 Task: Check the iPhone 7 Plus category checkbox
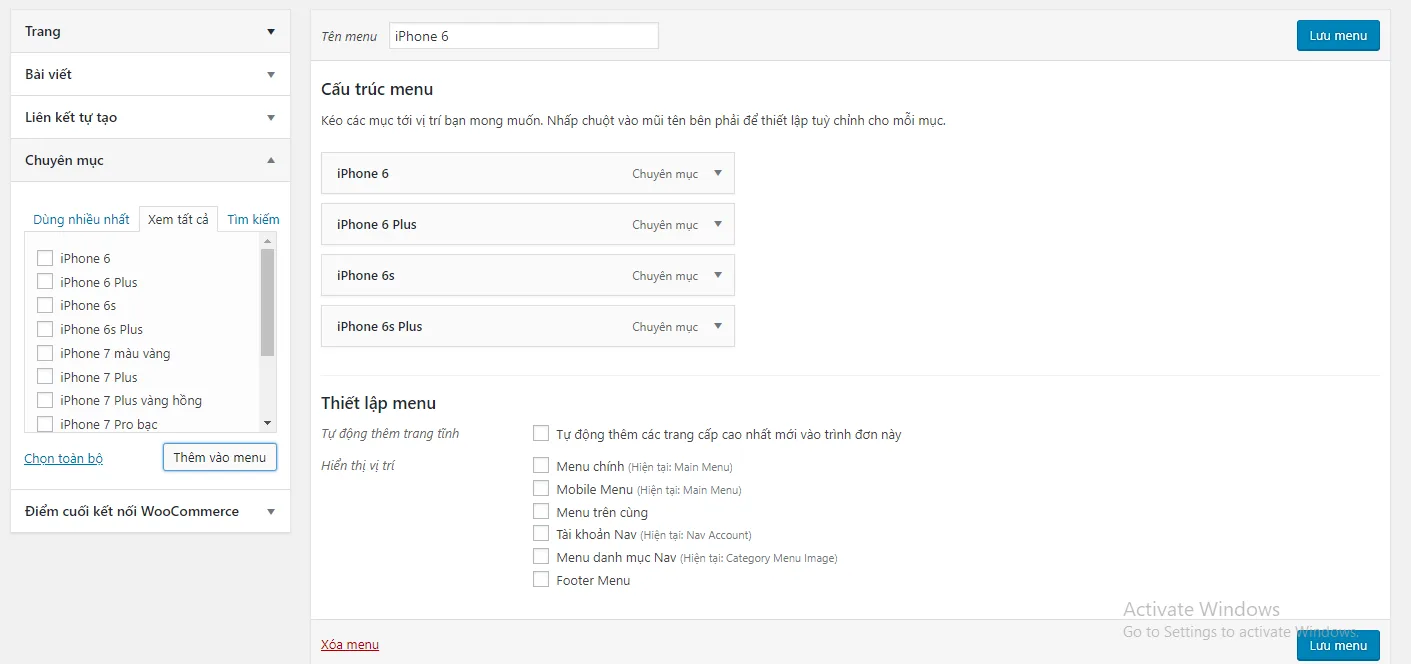click(x=44, y=377)
